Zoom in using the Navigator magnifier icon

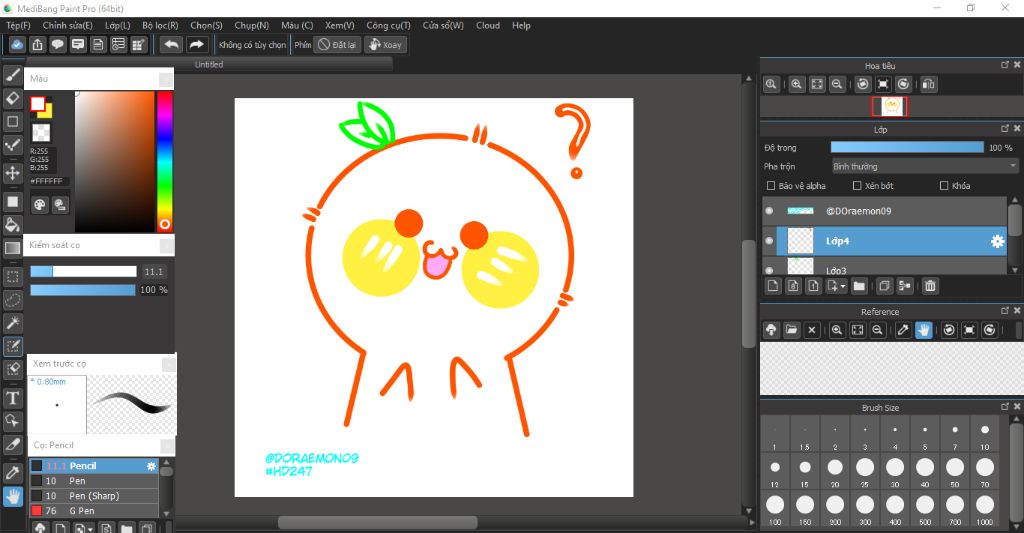(x=797, y=85)
